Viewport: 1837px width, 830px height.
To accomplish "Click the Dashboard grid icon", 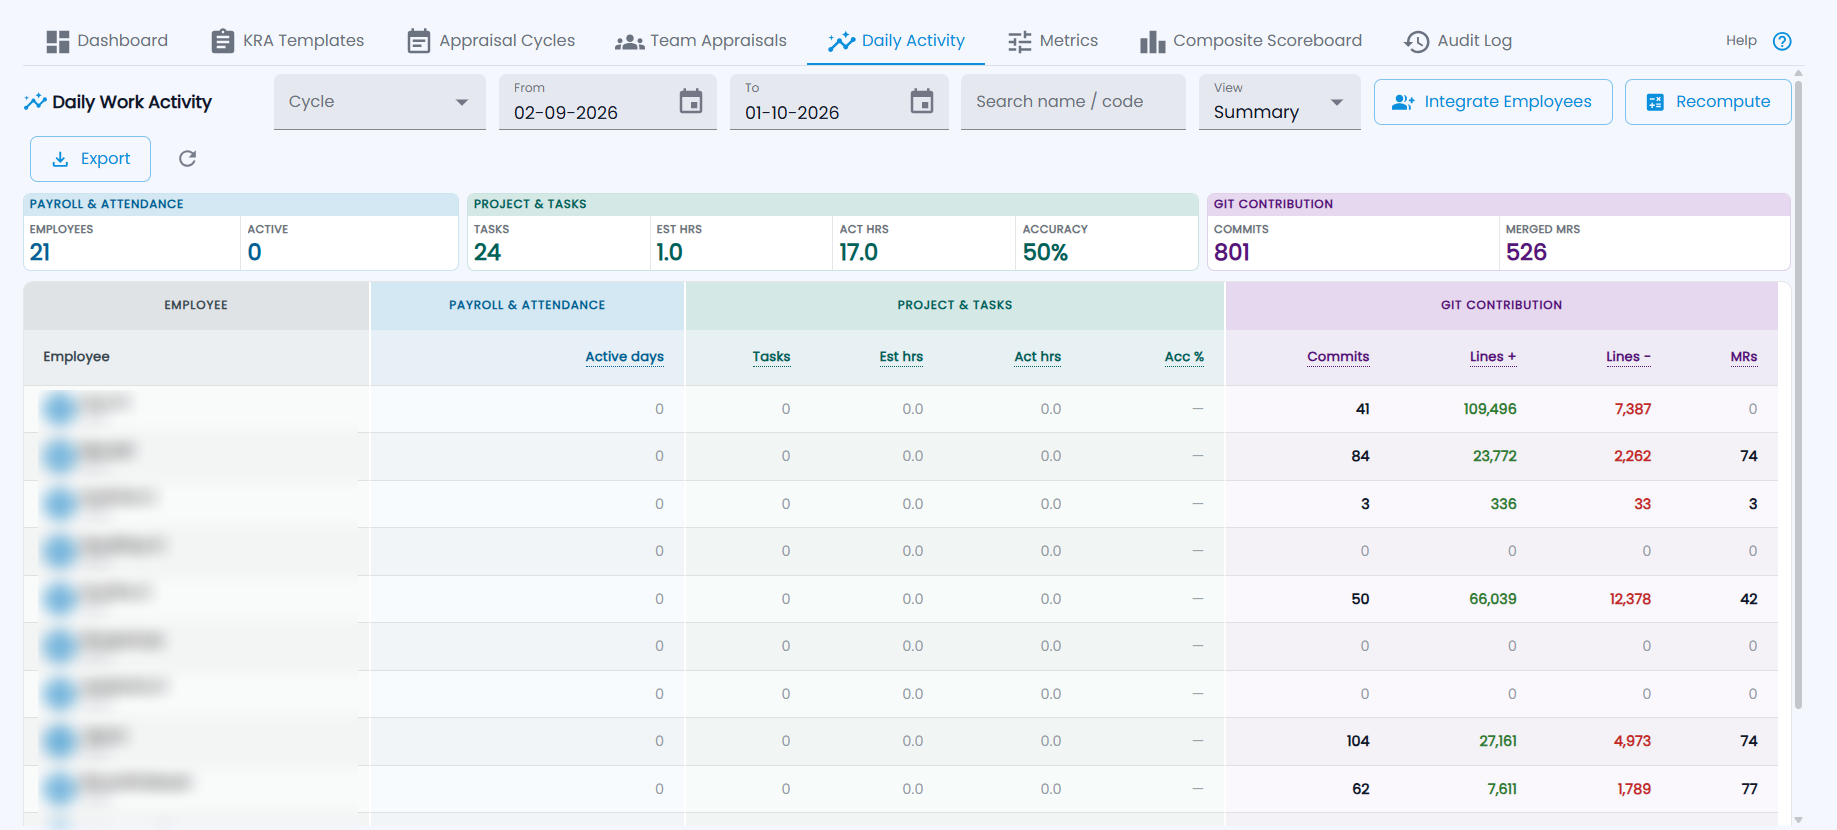I will [58, 41].
